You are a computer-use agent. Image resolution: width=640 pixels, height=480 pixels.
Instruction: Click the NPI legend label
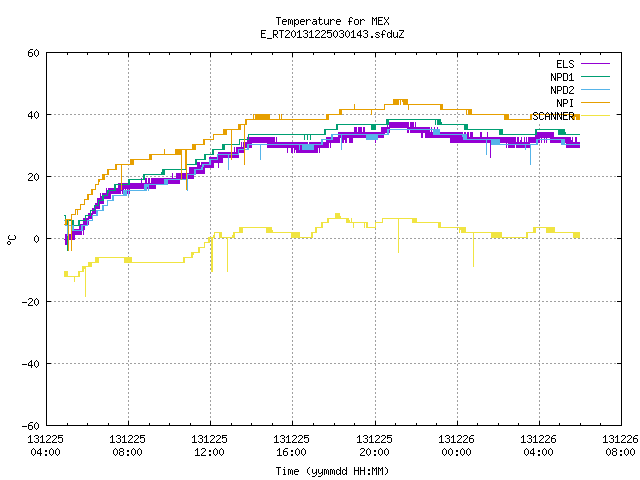tap(565, 103)
